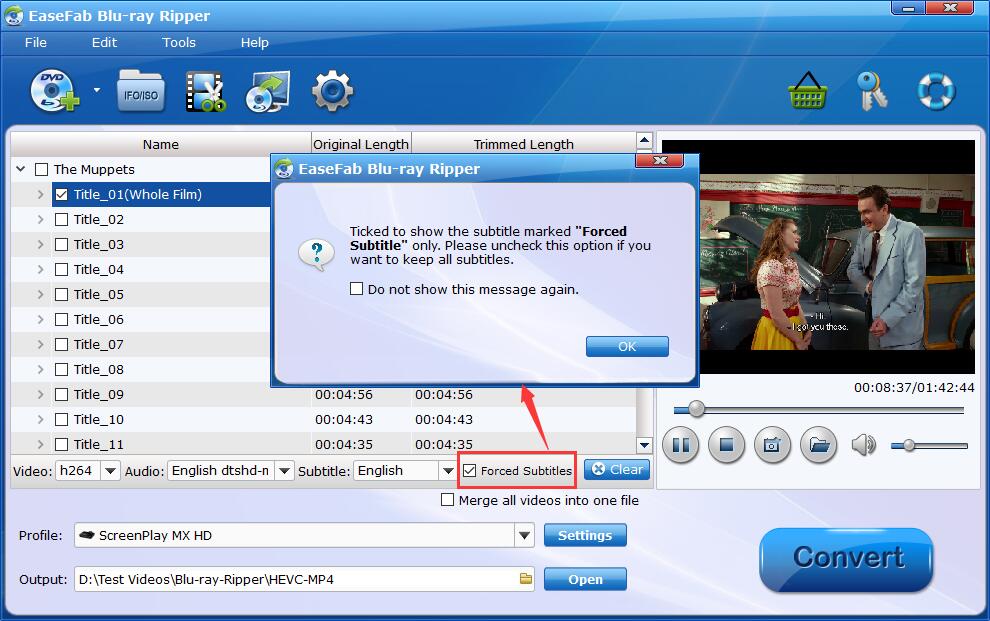Select the Title_06 row
The width and height of the screenshot is (990, 621).
coord(141,319)
